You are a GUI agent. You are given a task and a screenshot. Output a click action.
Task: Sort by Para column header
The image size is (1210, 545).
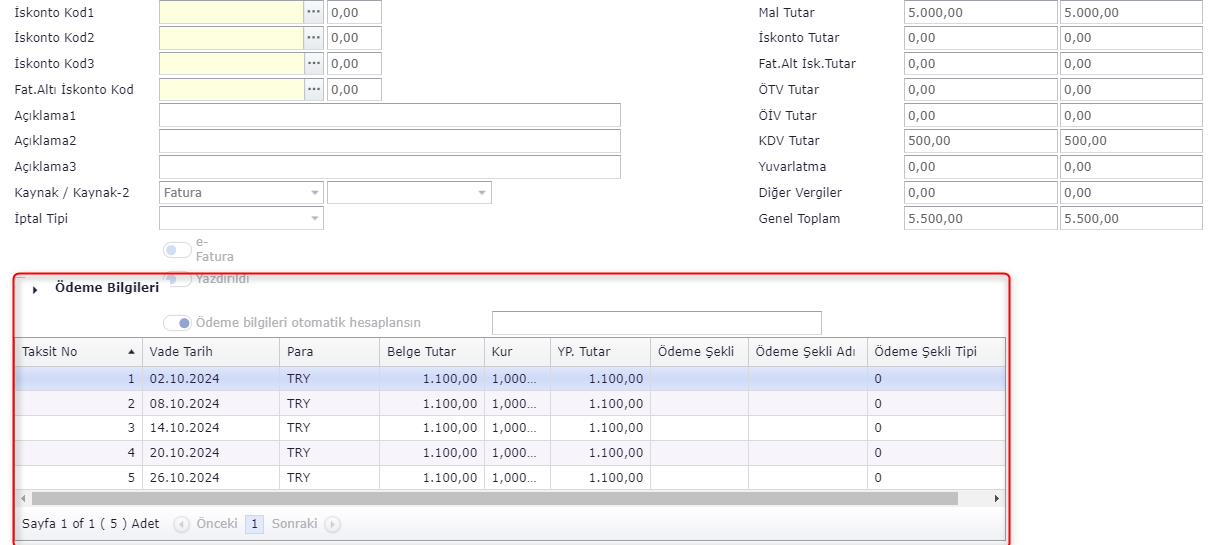click(330, 352)
